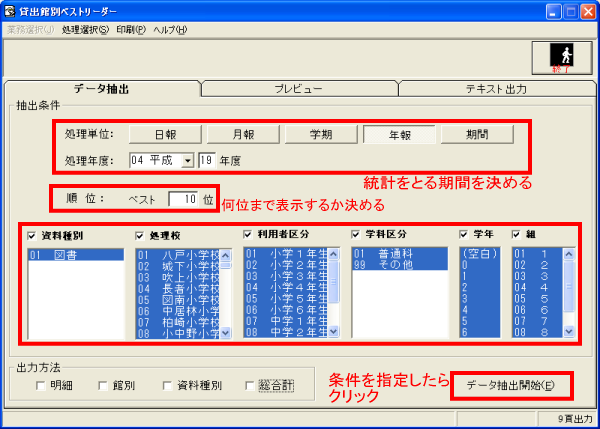
Task: Click the 組 list scrollbar thumb
Action: (569, 286)
